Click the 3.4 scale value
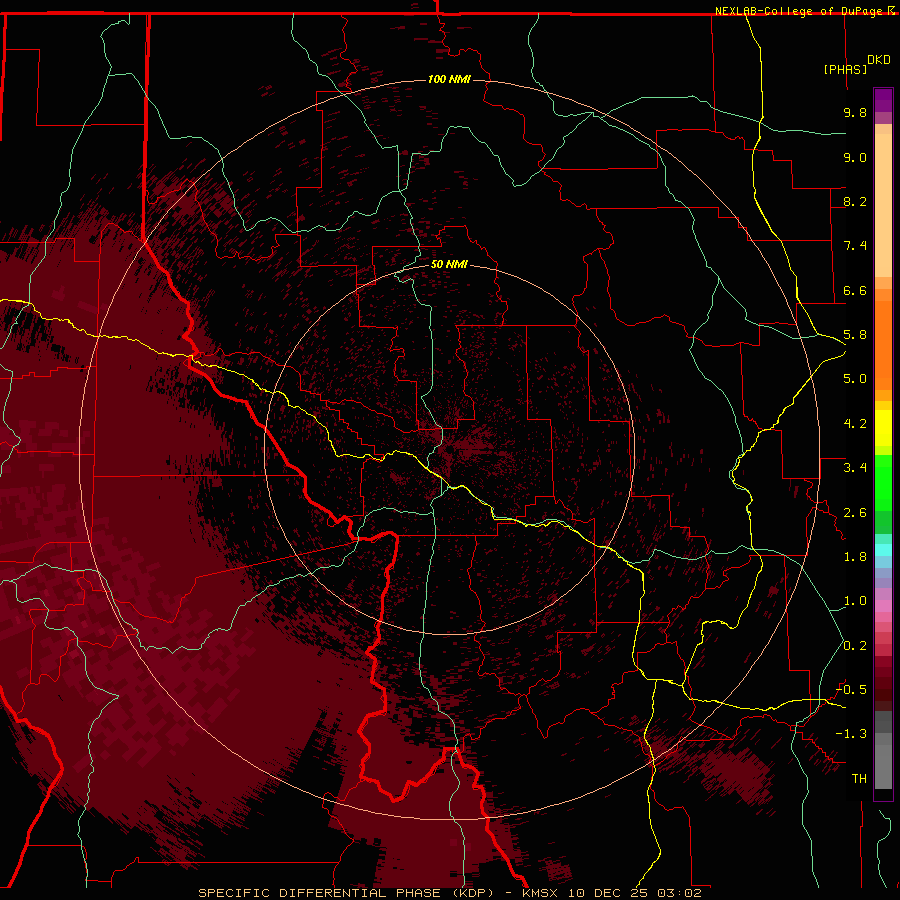This screenshot has width=900, height=900. click(855, 468)
